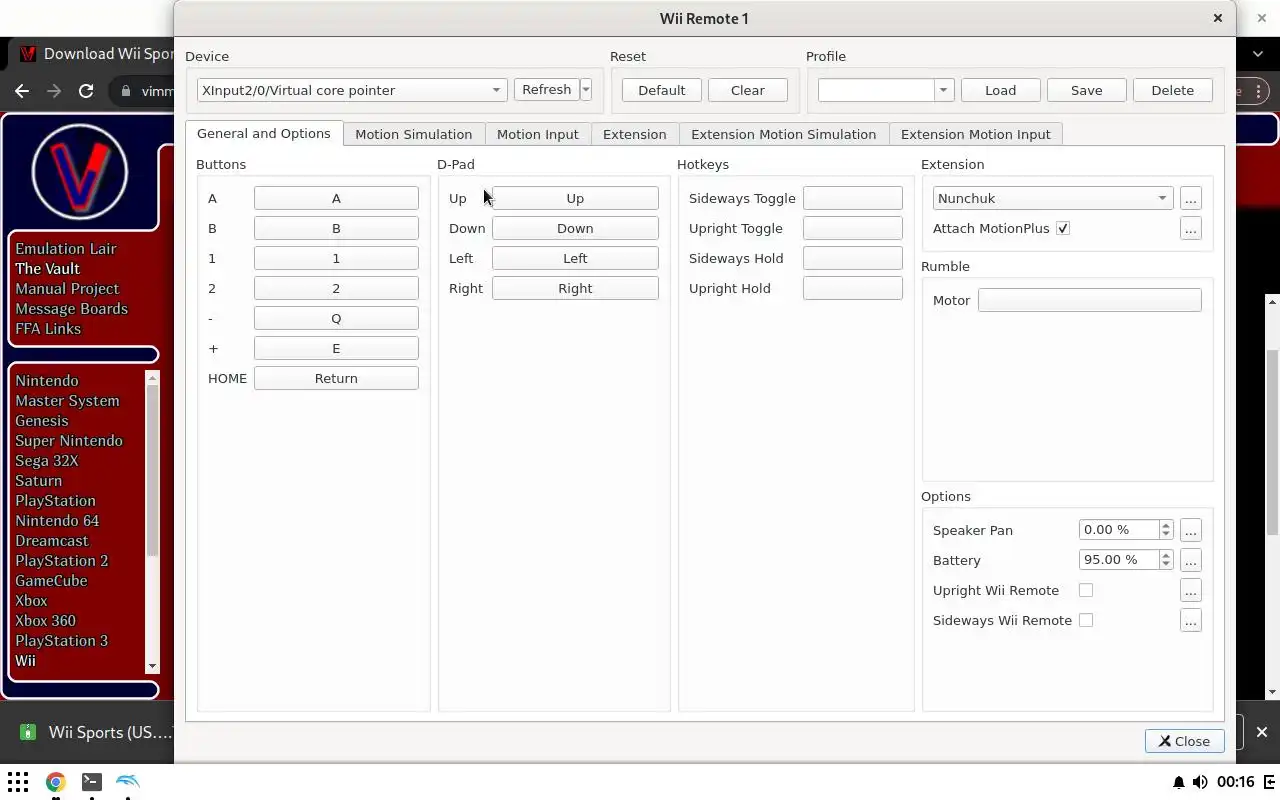This screenshot has height=800, width=1280.
Task: Set the Sideways Toggle hotkey
Action: click(x=852, y=198)
